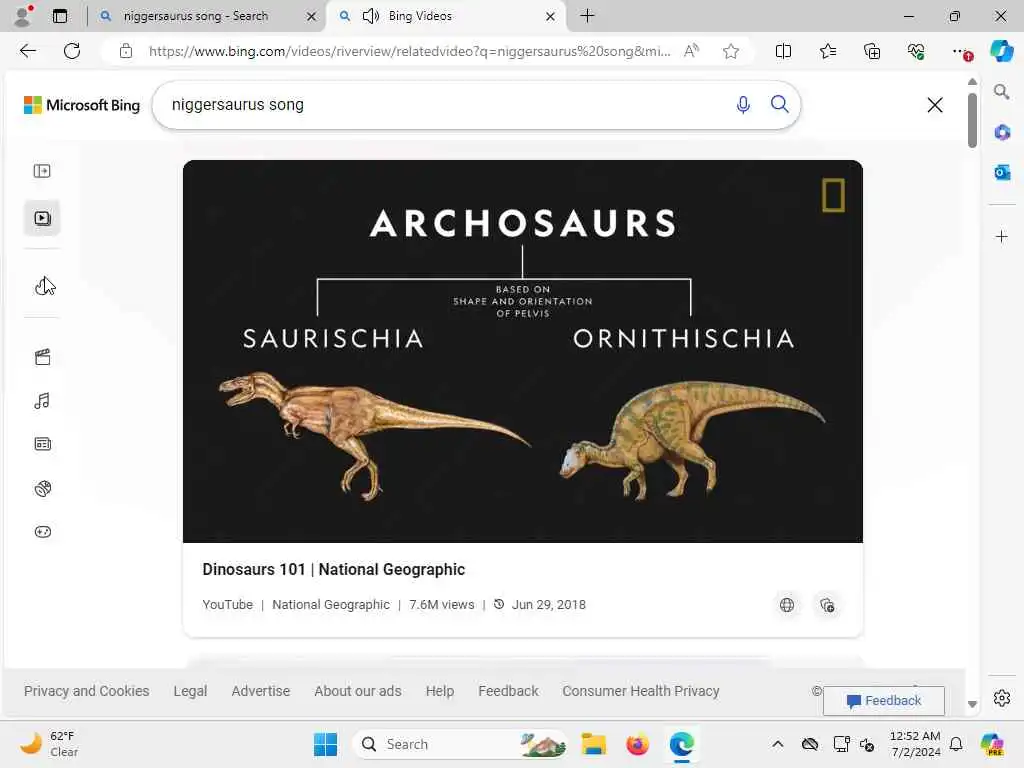The height and width of the screenshot is (768, 1024).
Task: Open Privacy and Cookies link
Action: pyautogui.click(x=86, y=691)
